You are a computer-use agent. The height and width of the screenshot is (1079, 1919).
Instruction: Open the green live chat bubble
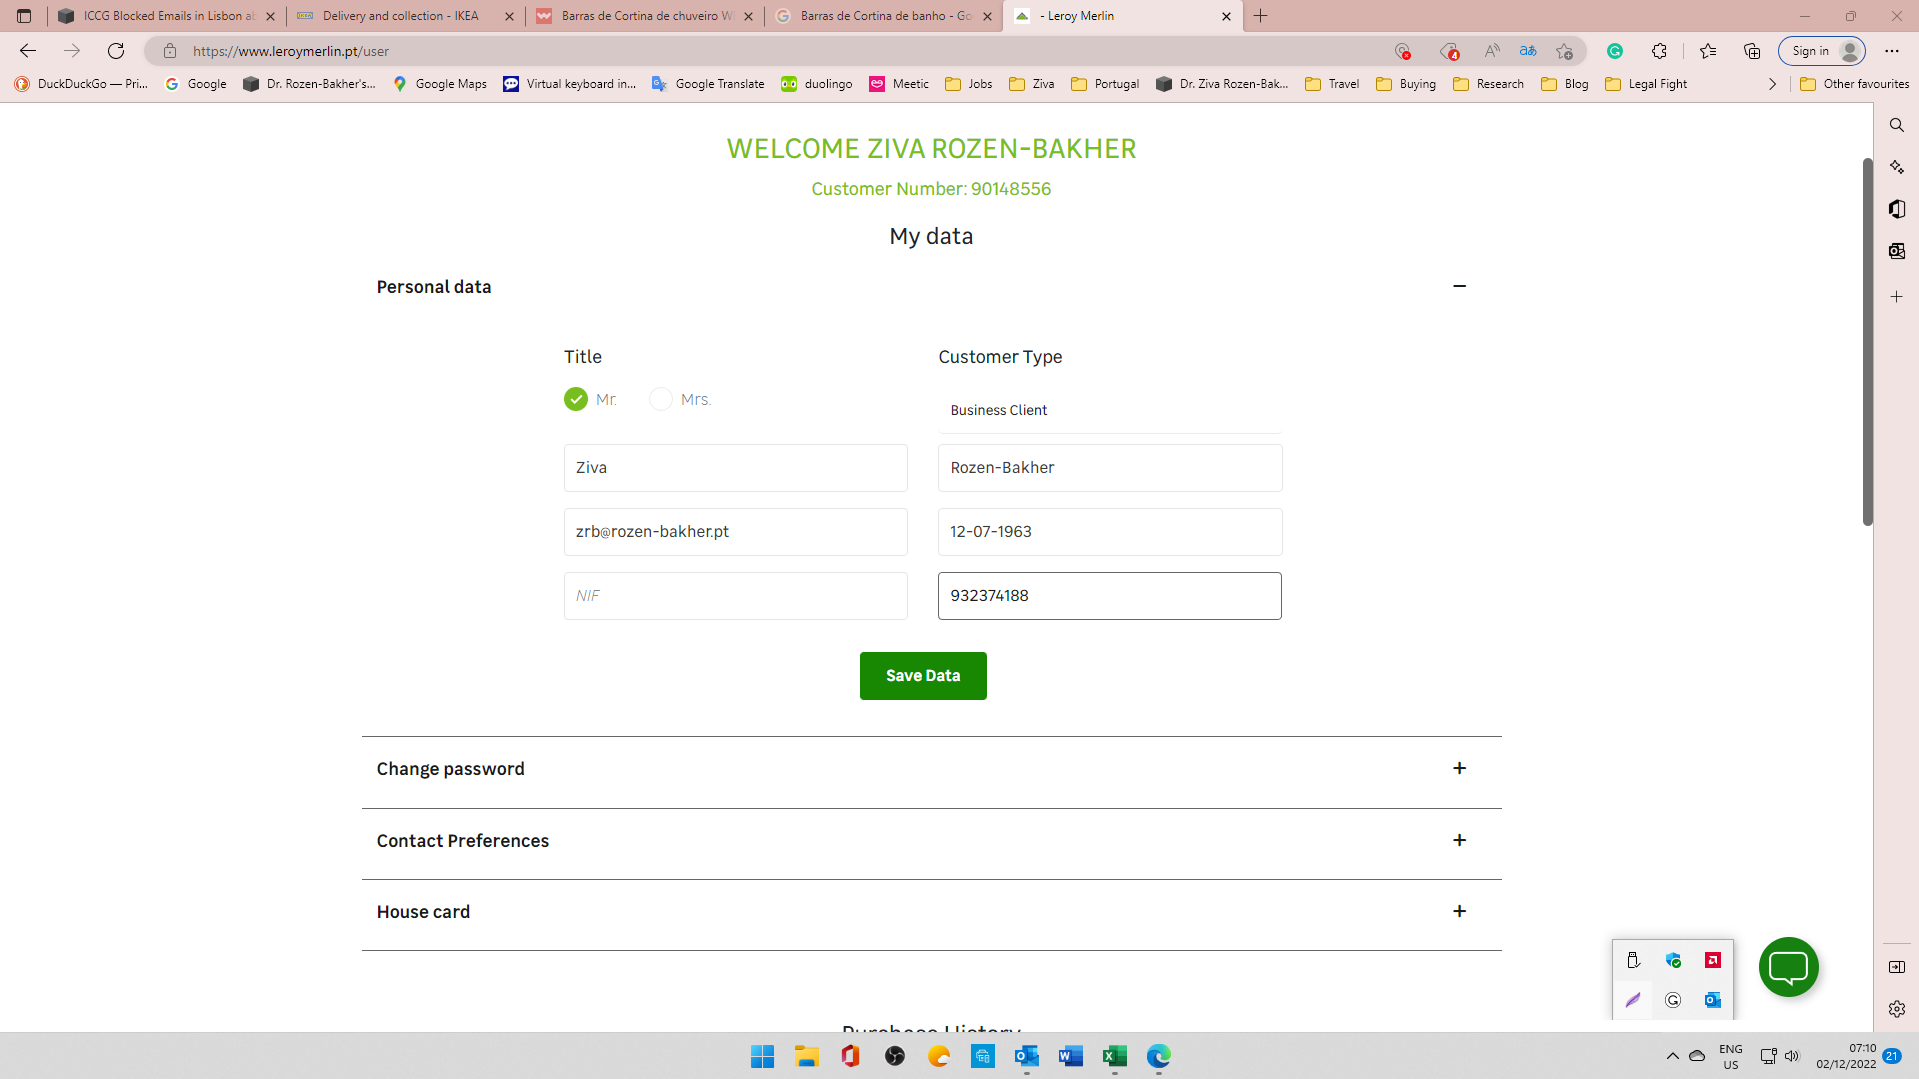tap(1788, 967)
